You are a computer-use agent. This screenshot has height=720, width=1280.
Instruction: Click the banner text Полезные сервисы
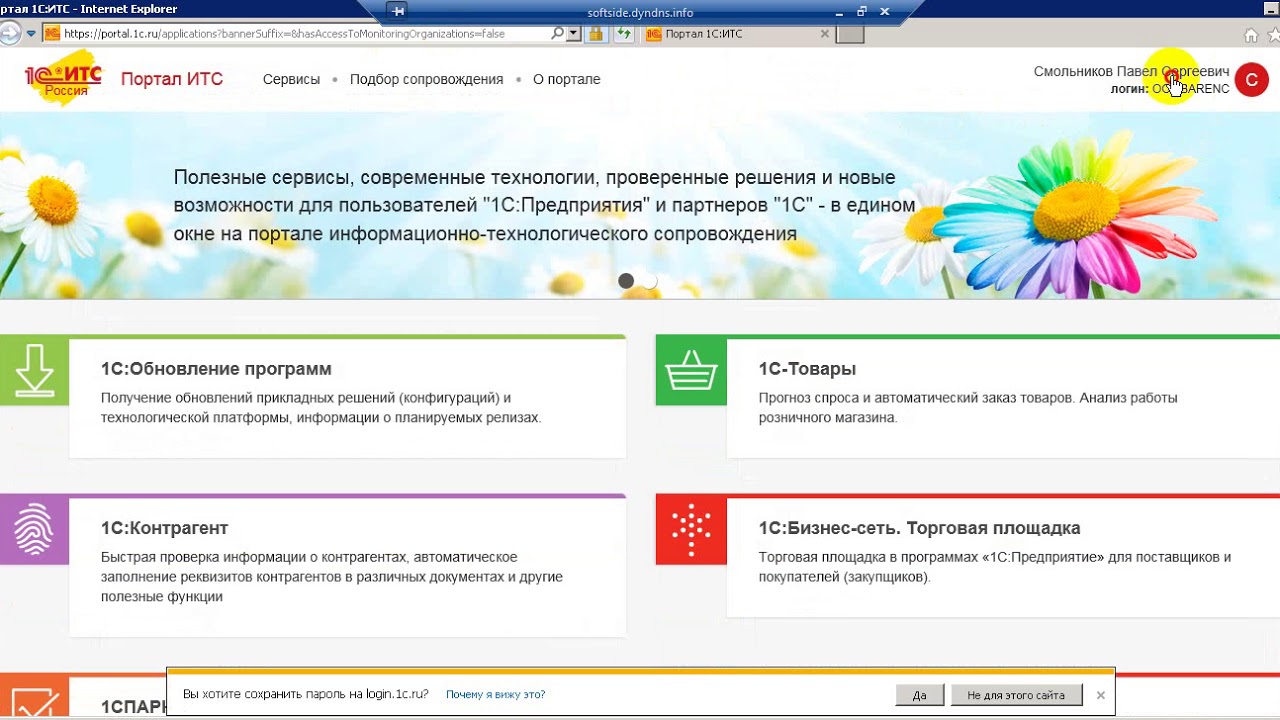544,206
